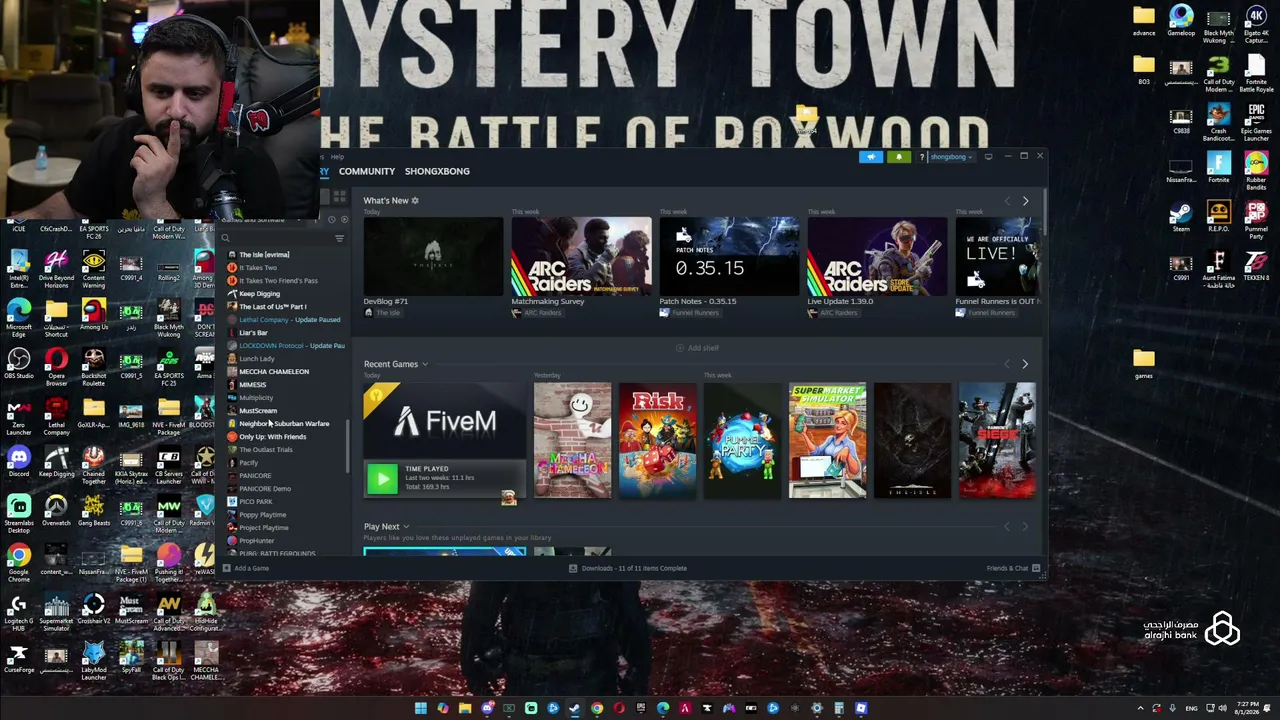This screenshot has height=720, width=1280.
Task: Select Supermarket Simulator cover in Recent Games
Action: (827, 440)
